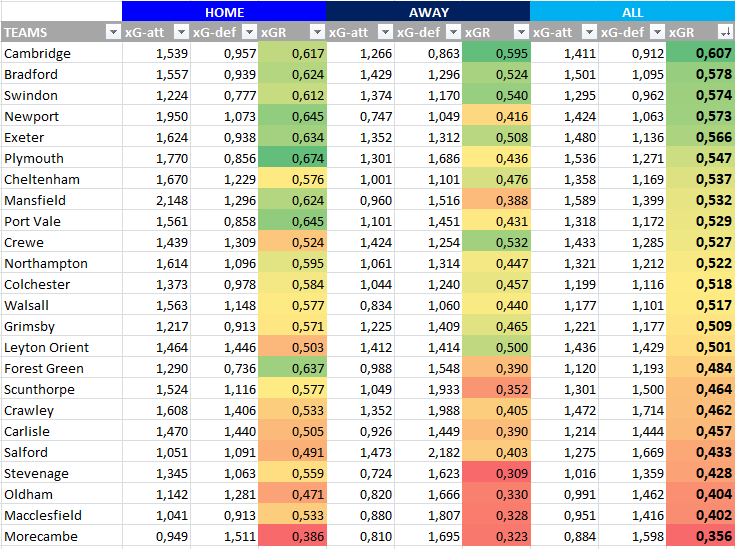Open ALL xG-def filter dropdown
This screenshot has width=735, height=549.
pyautogui.click(x=657, y=32)
